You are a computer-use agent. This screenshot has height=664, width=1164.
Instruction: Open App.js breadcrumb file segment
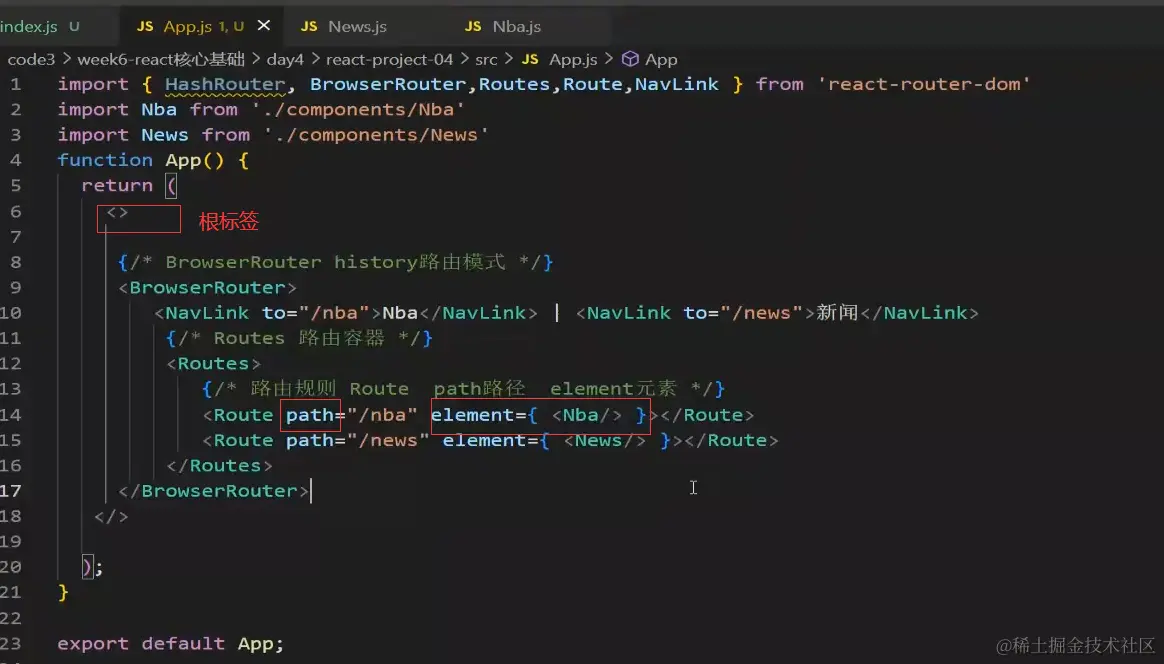coord(573,59)
